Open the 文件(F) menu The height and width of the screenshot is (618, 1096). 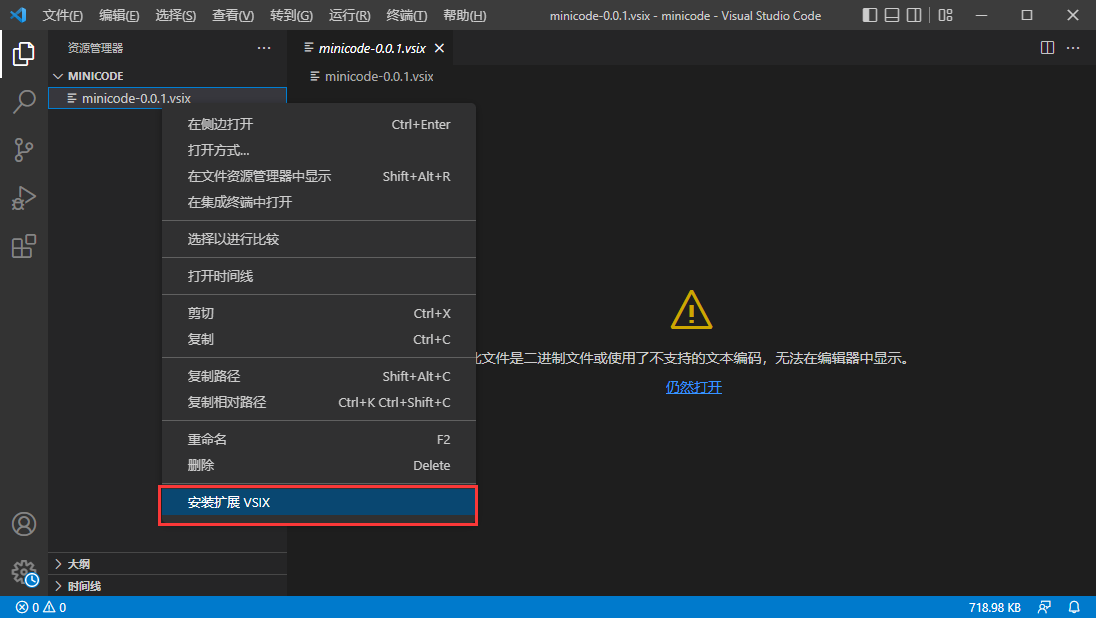pyautogui.click(x=62, y=15)
